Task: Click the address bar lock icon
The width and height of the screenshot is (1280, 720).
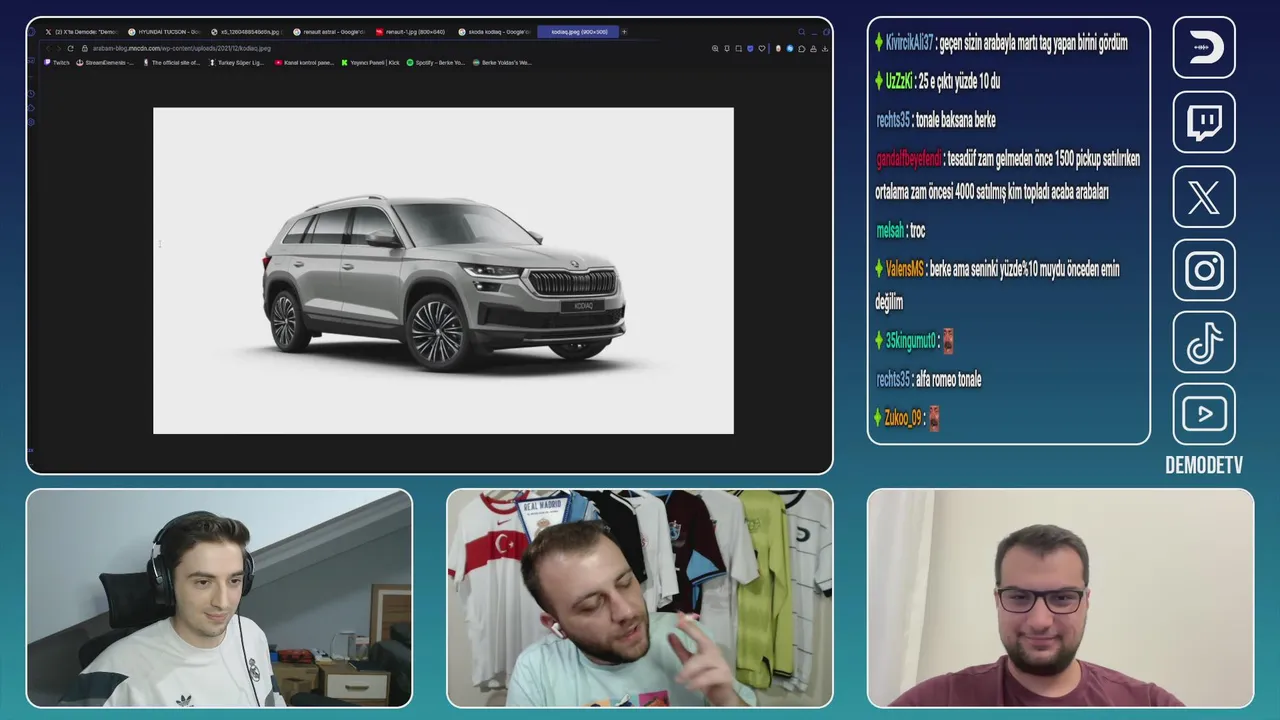Action: (x=85, y=48)
